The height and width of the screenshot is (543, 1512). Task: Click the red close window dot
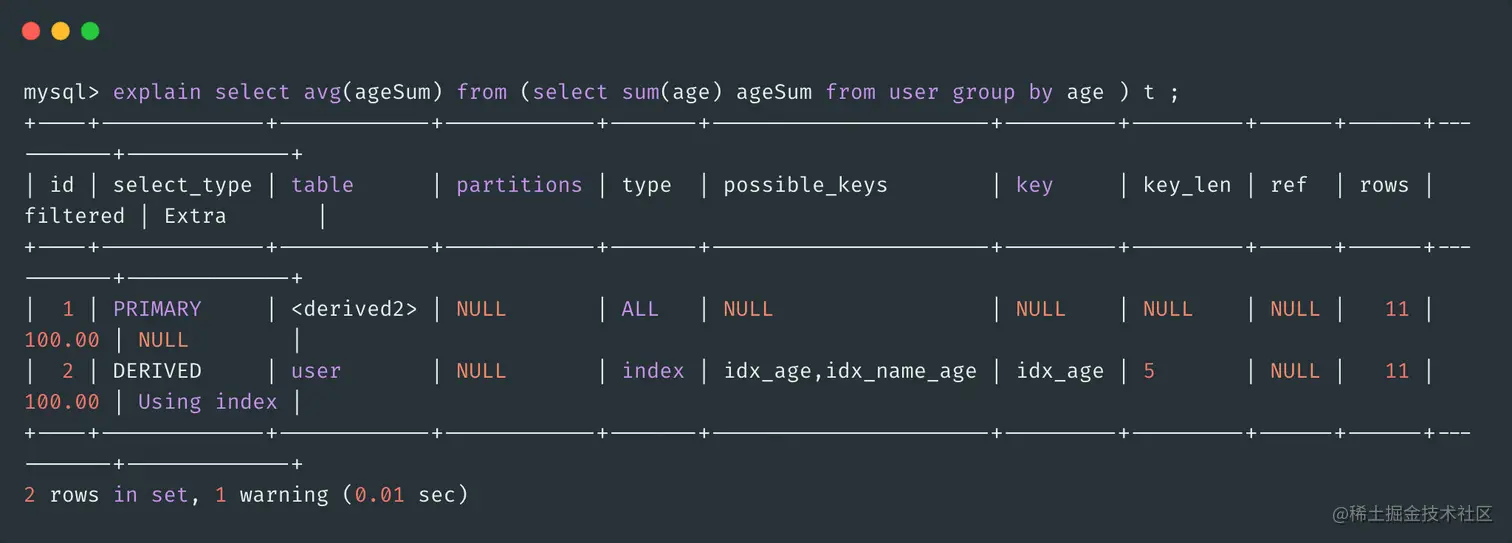click(x=31, y=31)
